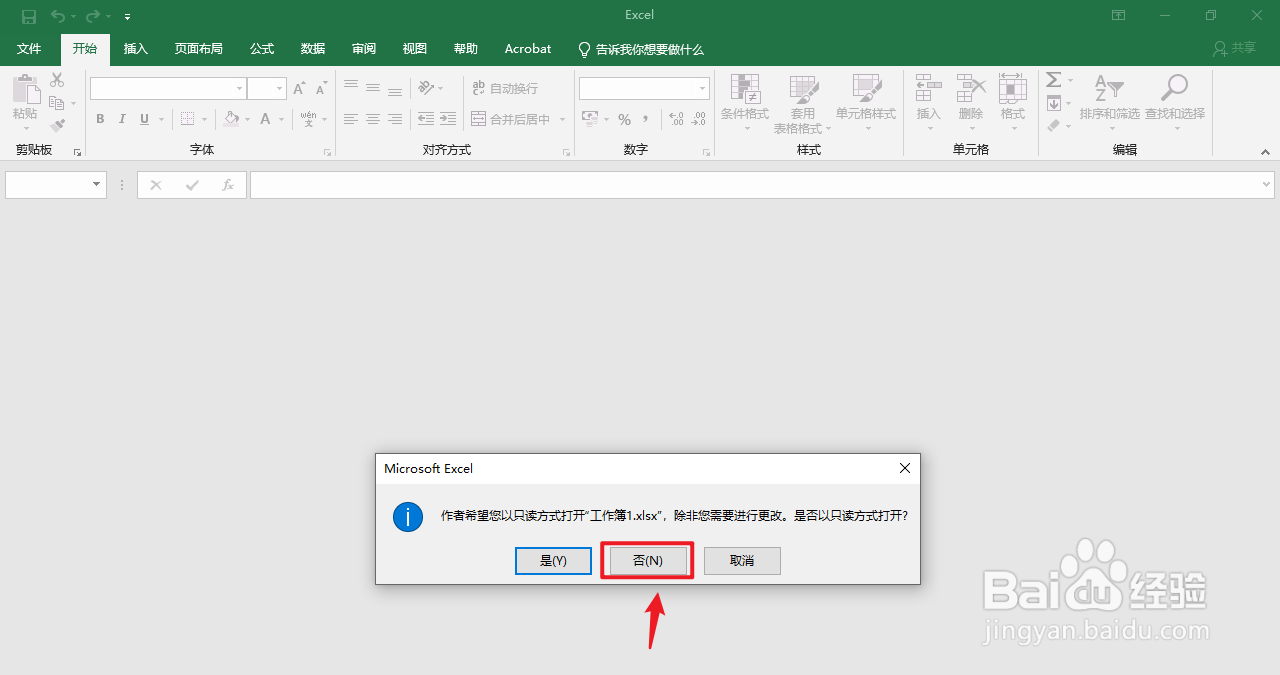
Task: Open the 文件 File menu
Action: 29,49
